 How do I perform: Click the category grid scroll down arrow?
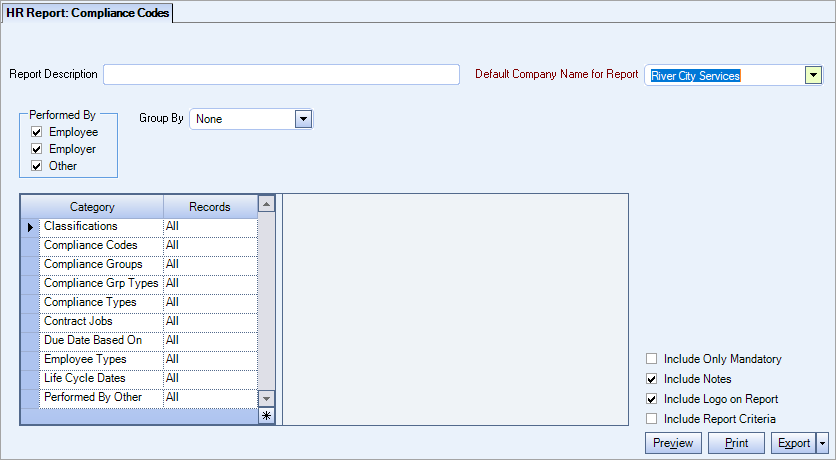pyautogui.click(x=267, y=398)
